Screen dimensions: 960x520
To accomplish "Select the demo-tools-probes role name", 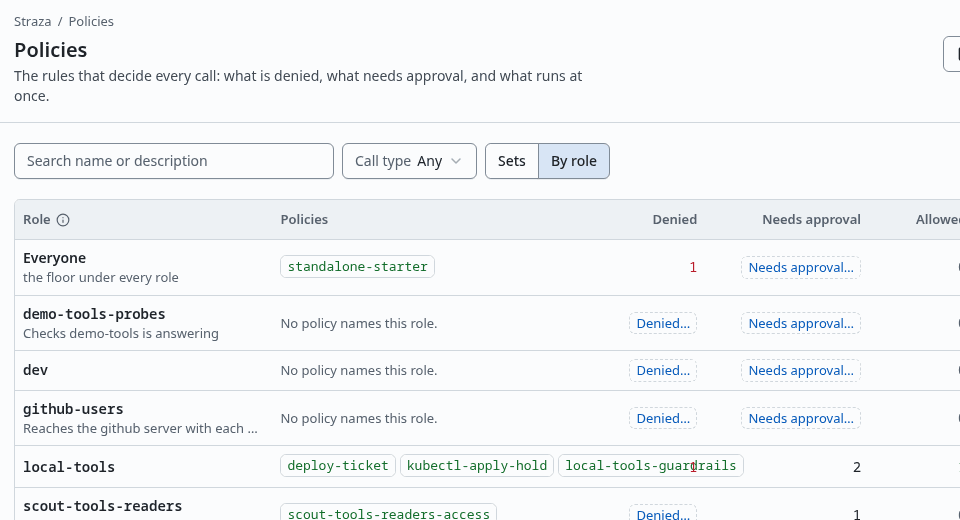I will [x=94, y=314].
